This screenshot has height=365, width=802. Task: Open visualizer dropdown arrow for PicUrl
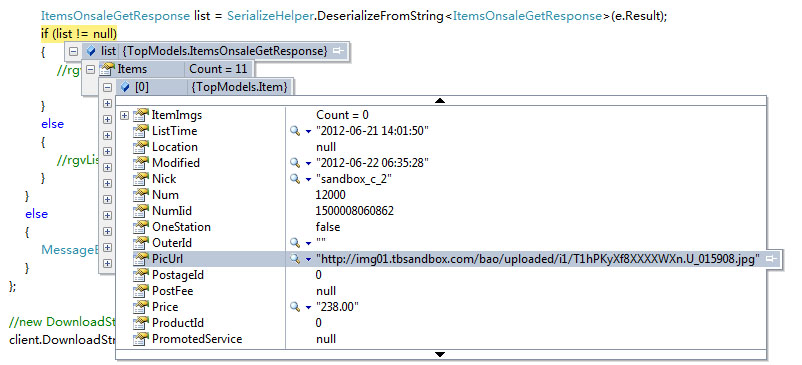pyautogui.click(x=308, y=260)
